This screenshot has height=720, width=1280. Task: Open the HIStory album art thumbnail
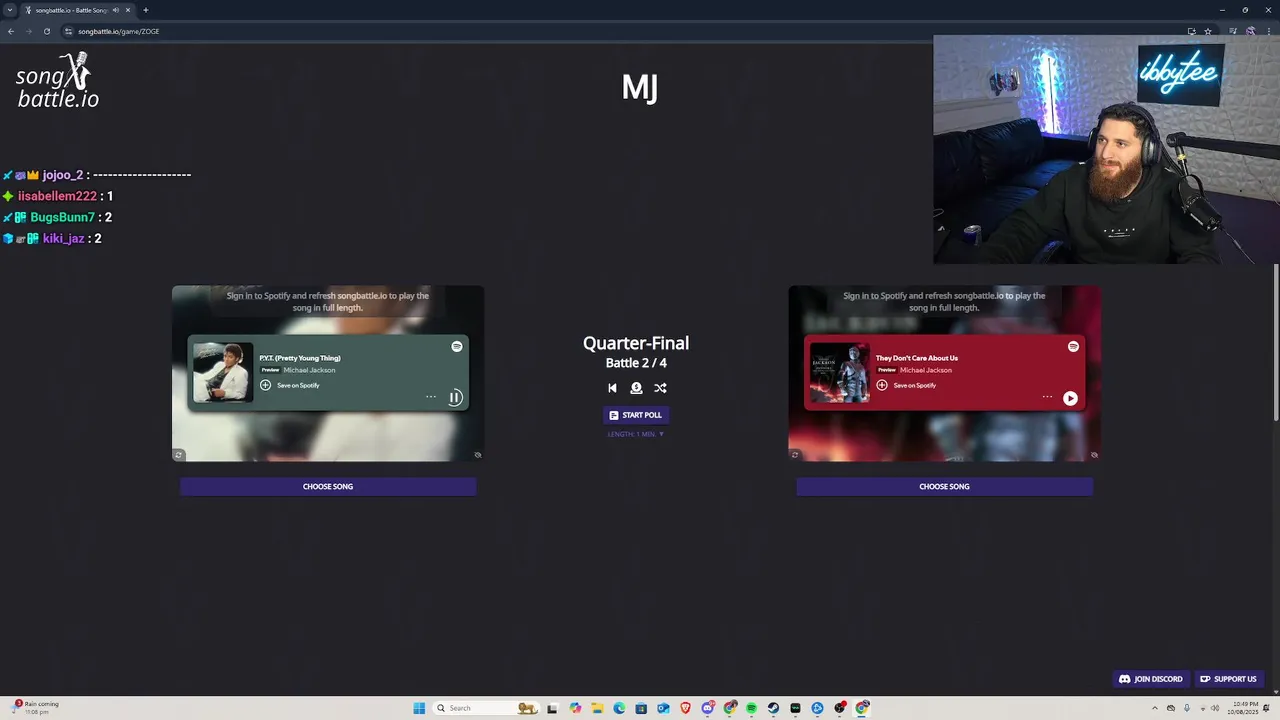[x=839, y=372]
